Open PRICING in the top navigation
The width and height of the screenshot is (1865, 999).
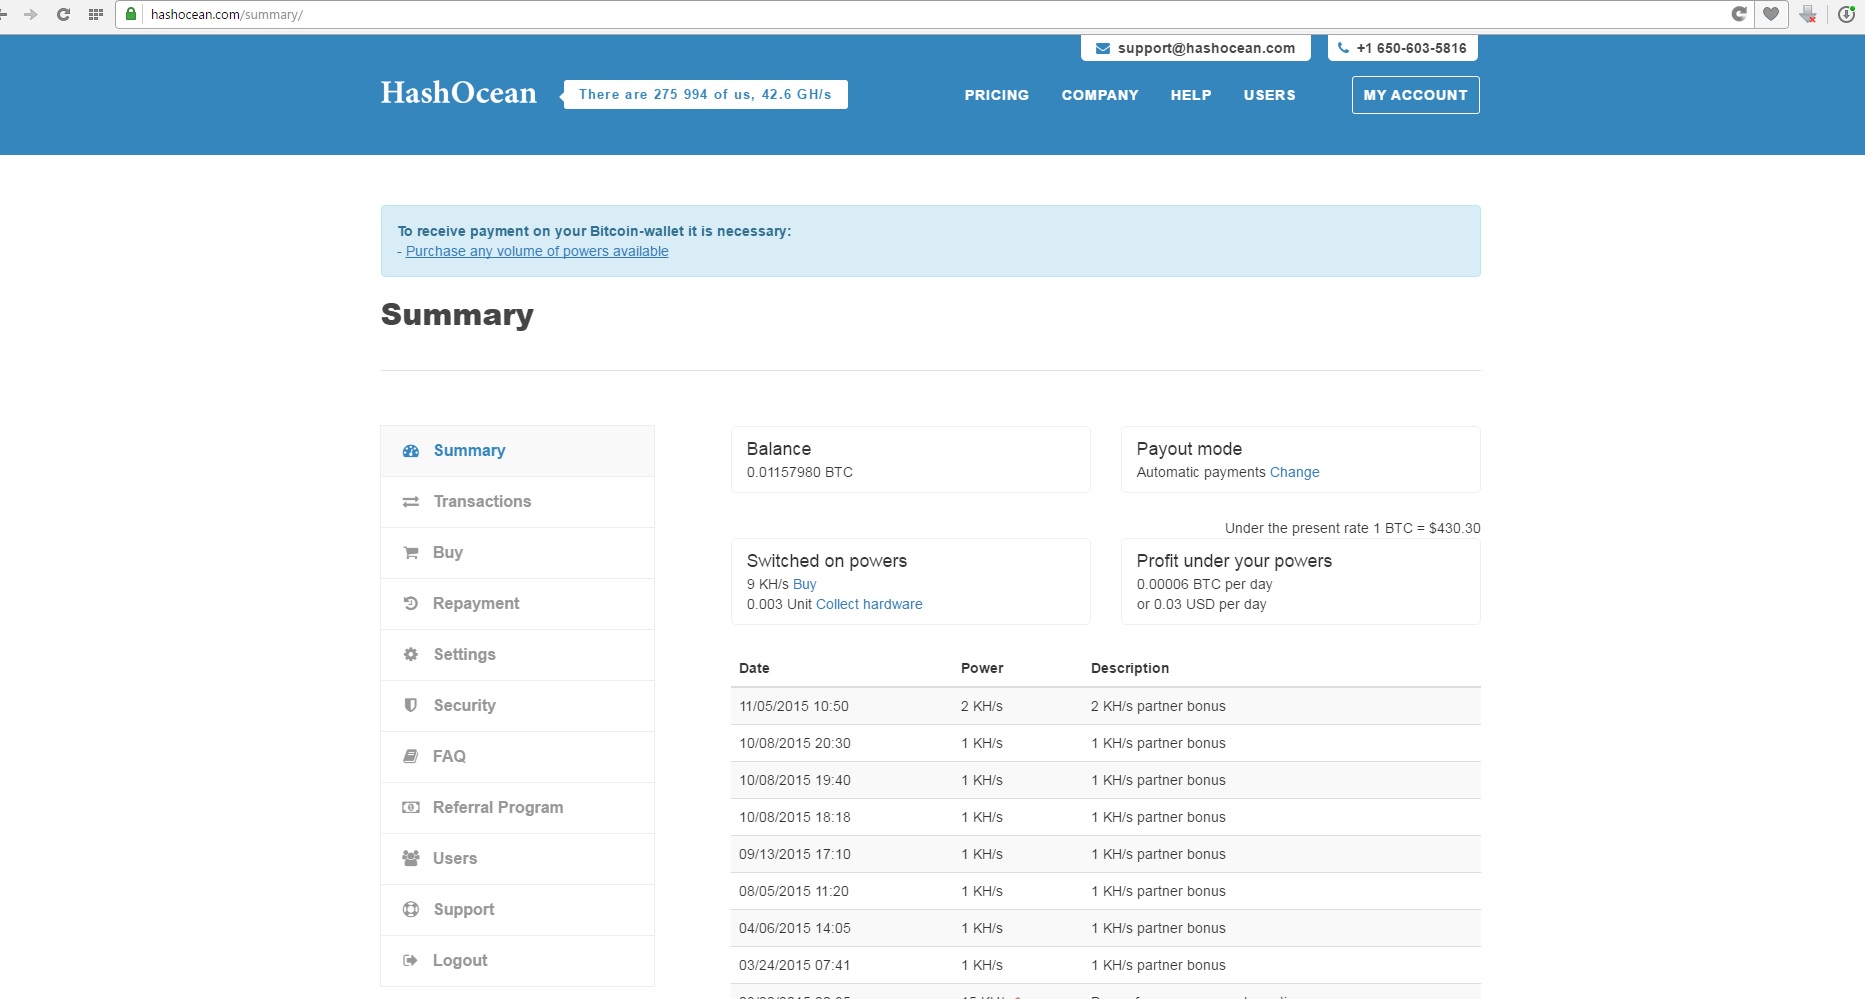996,95
